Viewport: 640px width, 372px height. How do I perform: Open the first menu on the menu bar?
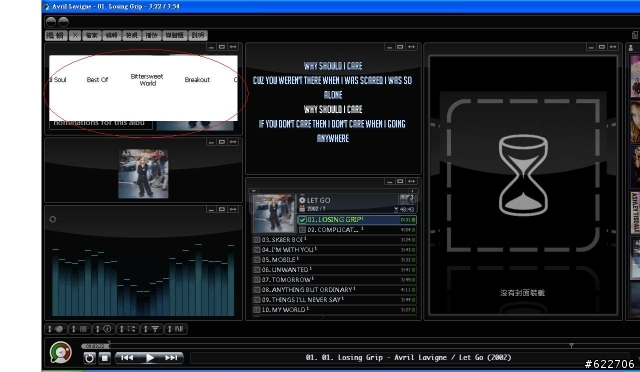point(56,36)
